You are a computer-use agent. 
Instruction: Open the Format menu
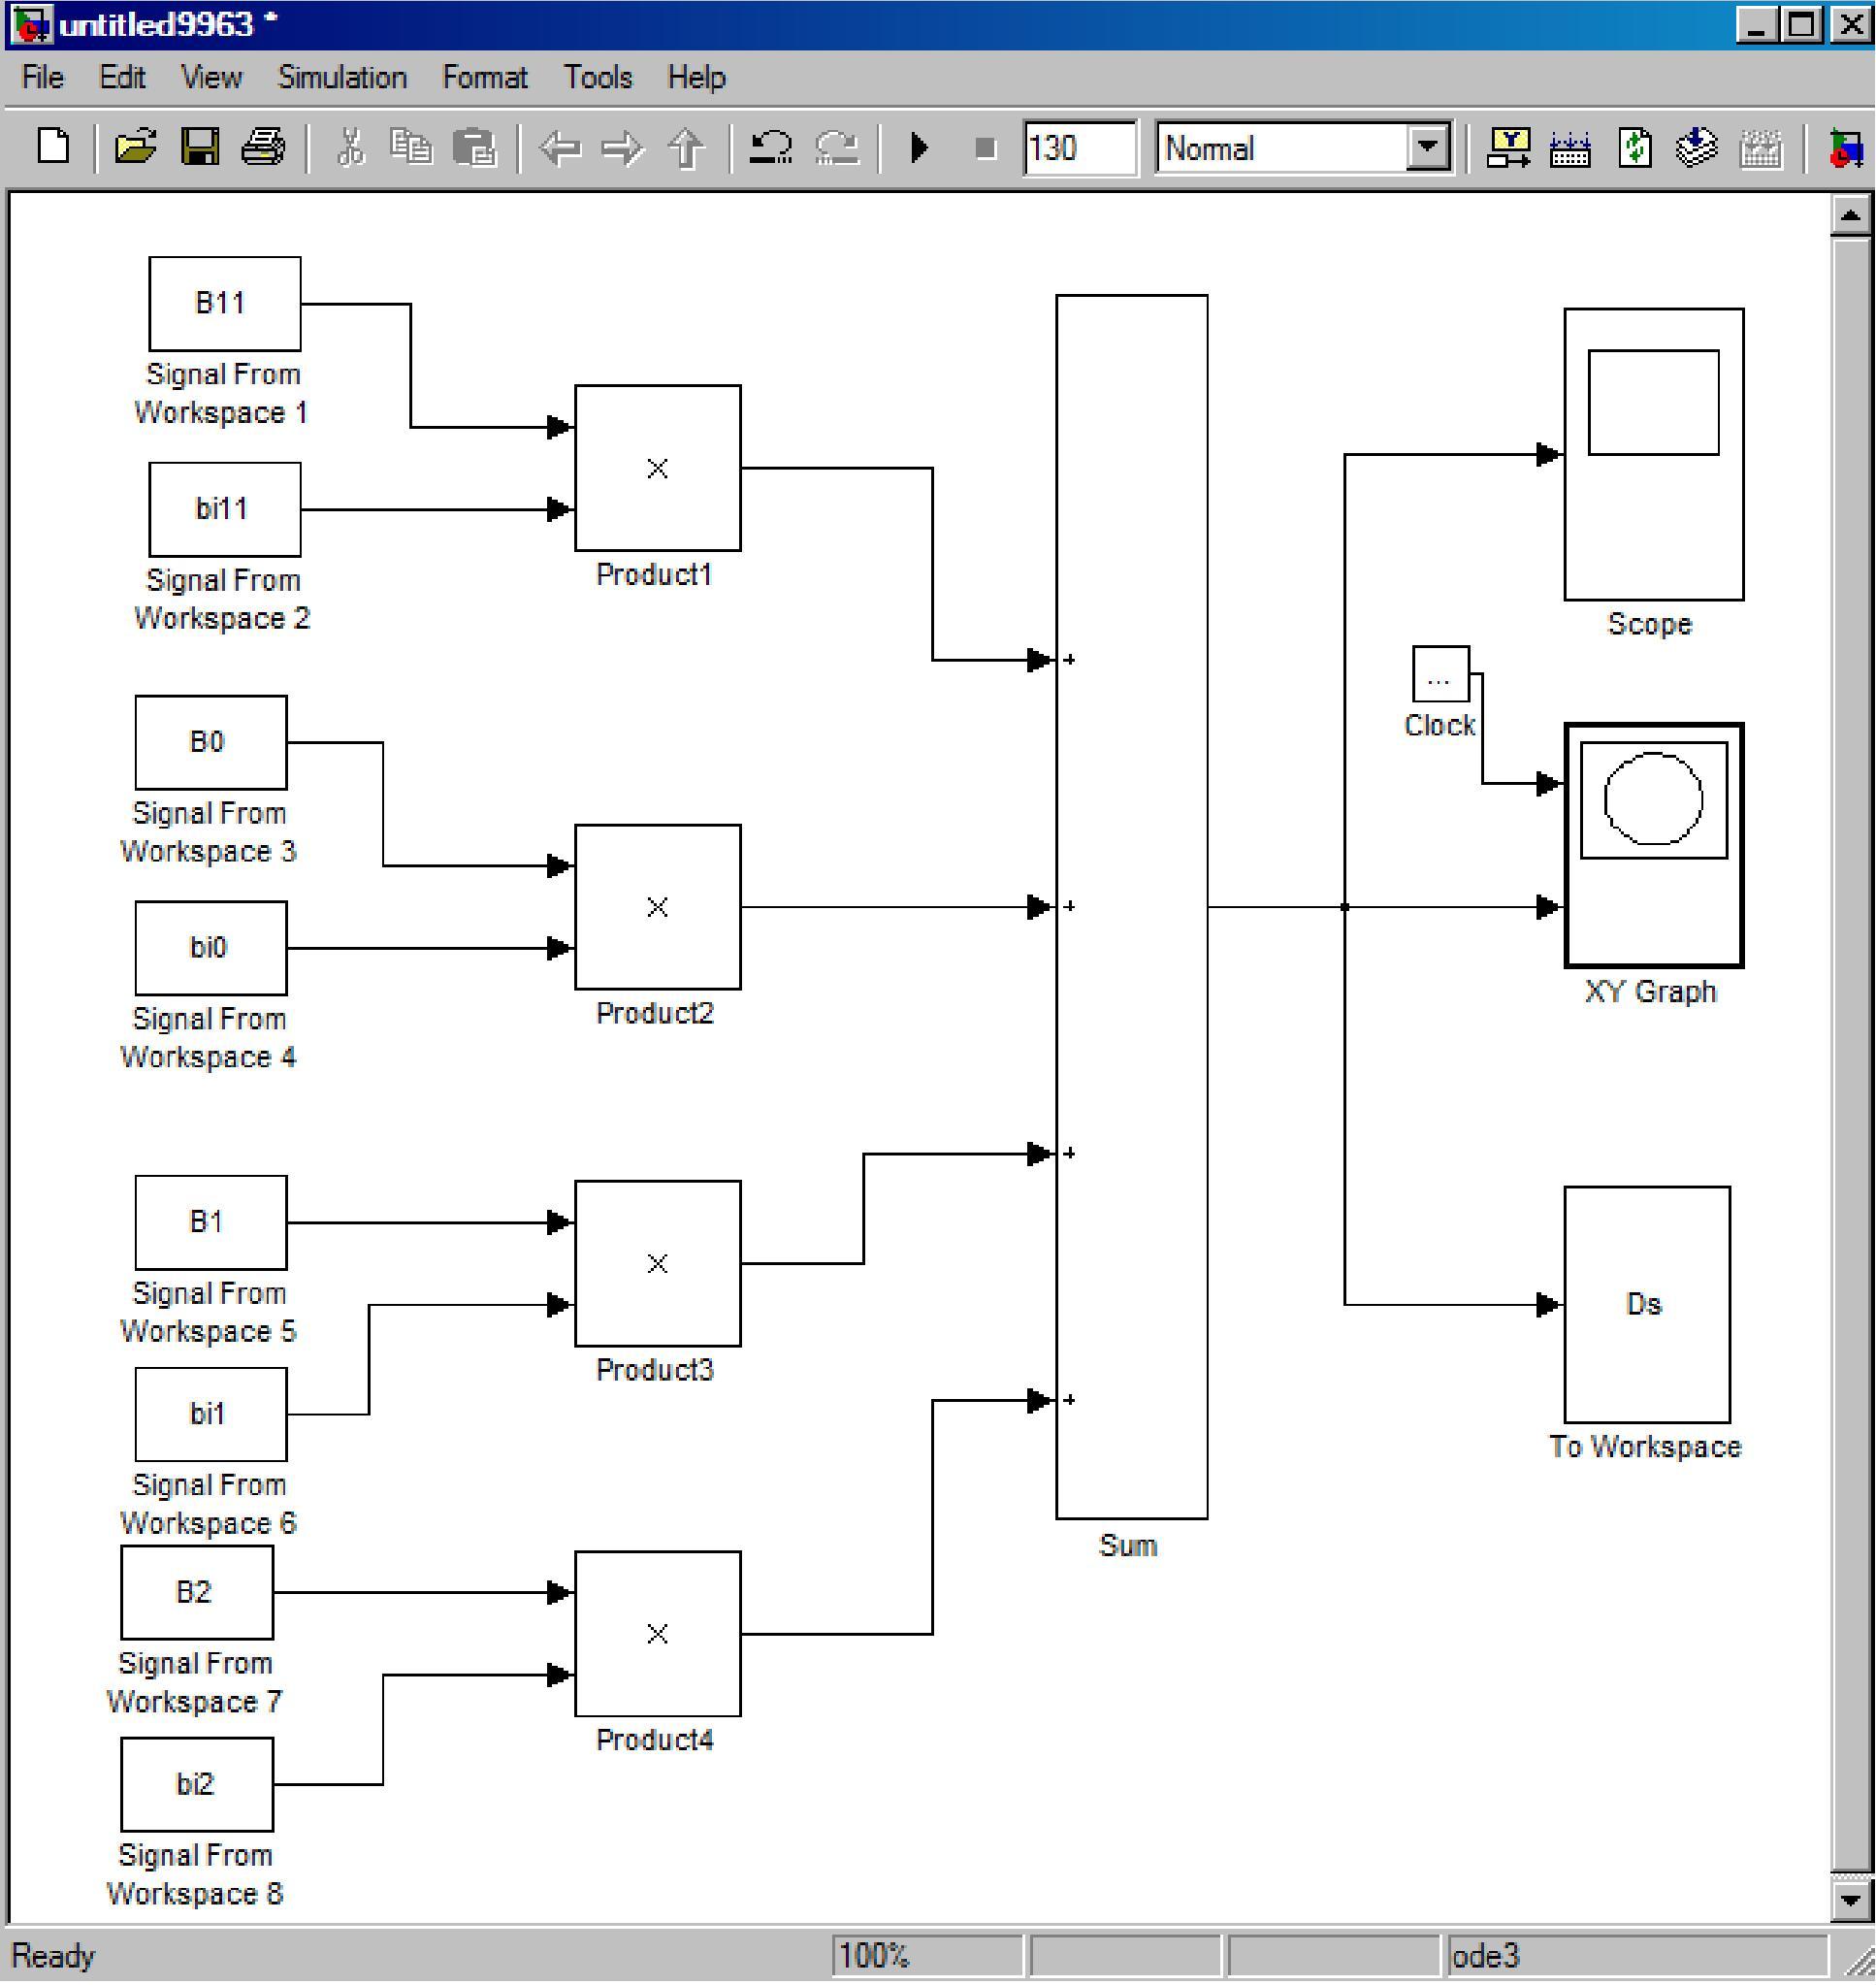click(485, 77)
